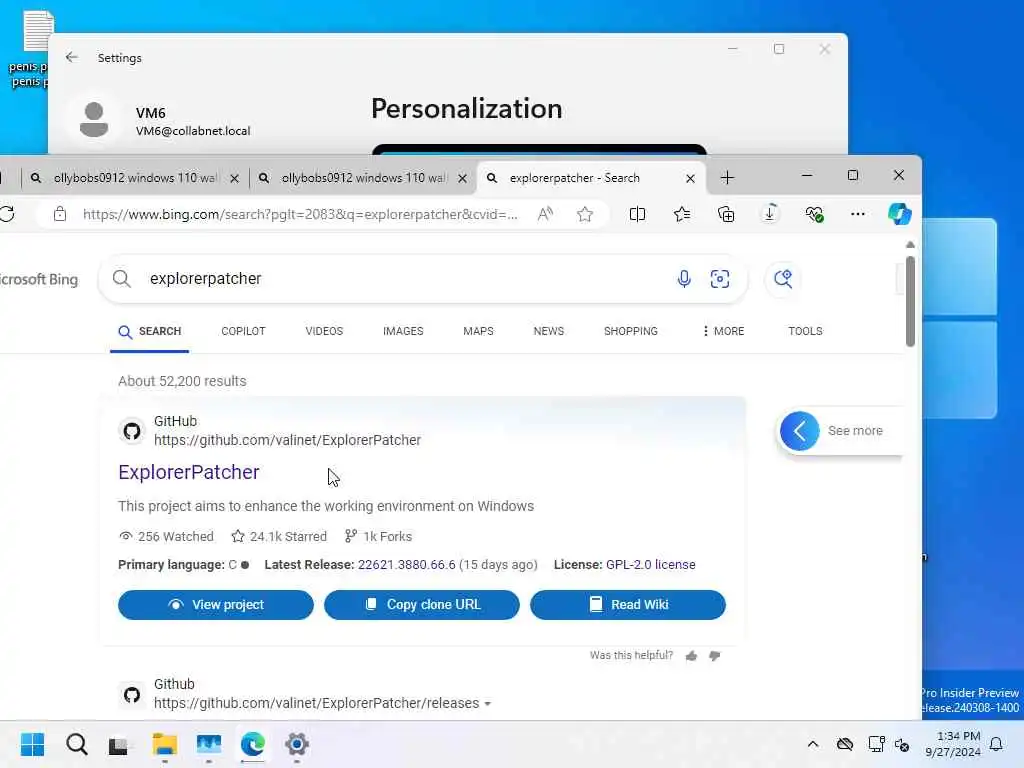Open Read Aloud icon in address bar
Image resolution: width=1024 pixels, height=768 pixels.
(545, 214)
